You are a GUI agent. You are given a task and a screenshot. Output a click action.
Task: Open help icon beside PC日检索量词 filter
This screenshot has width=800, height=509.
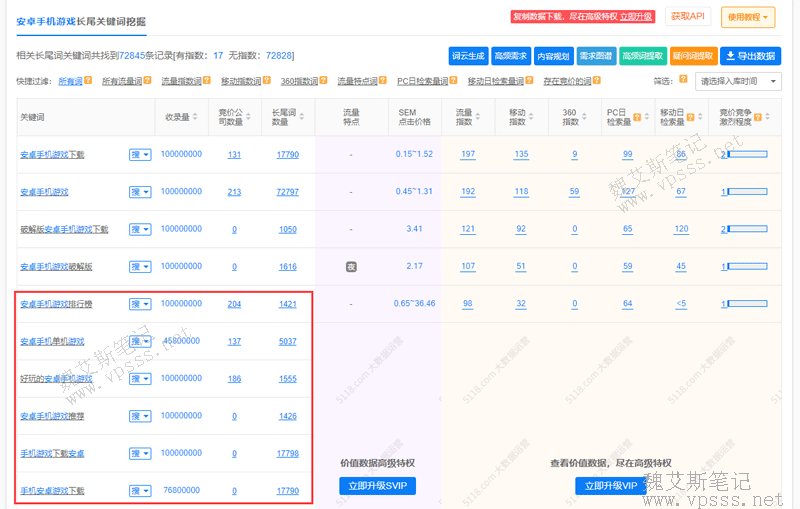click(x=453, y=81)
